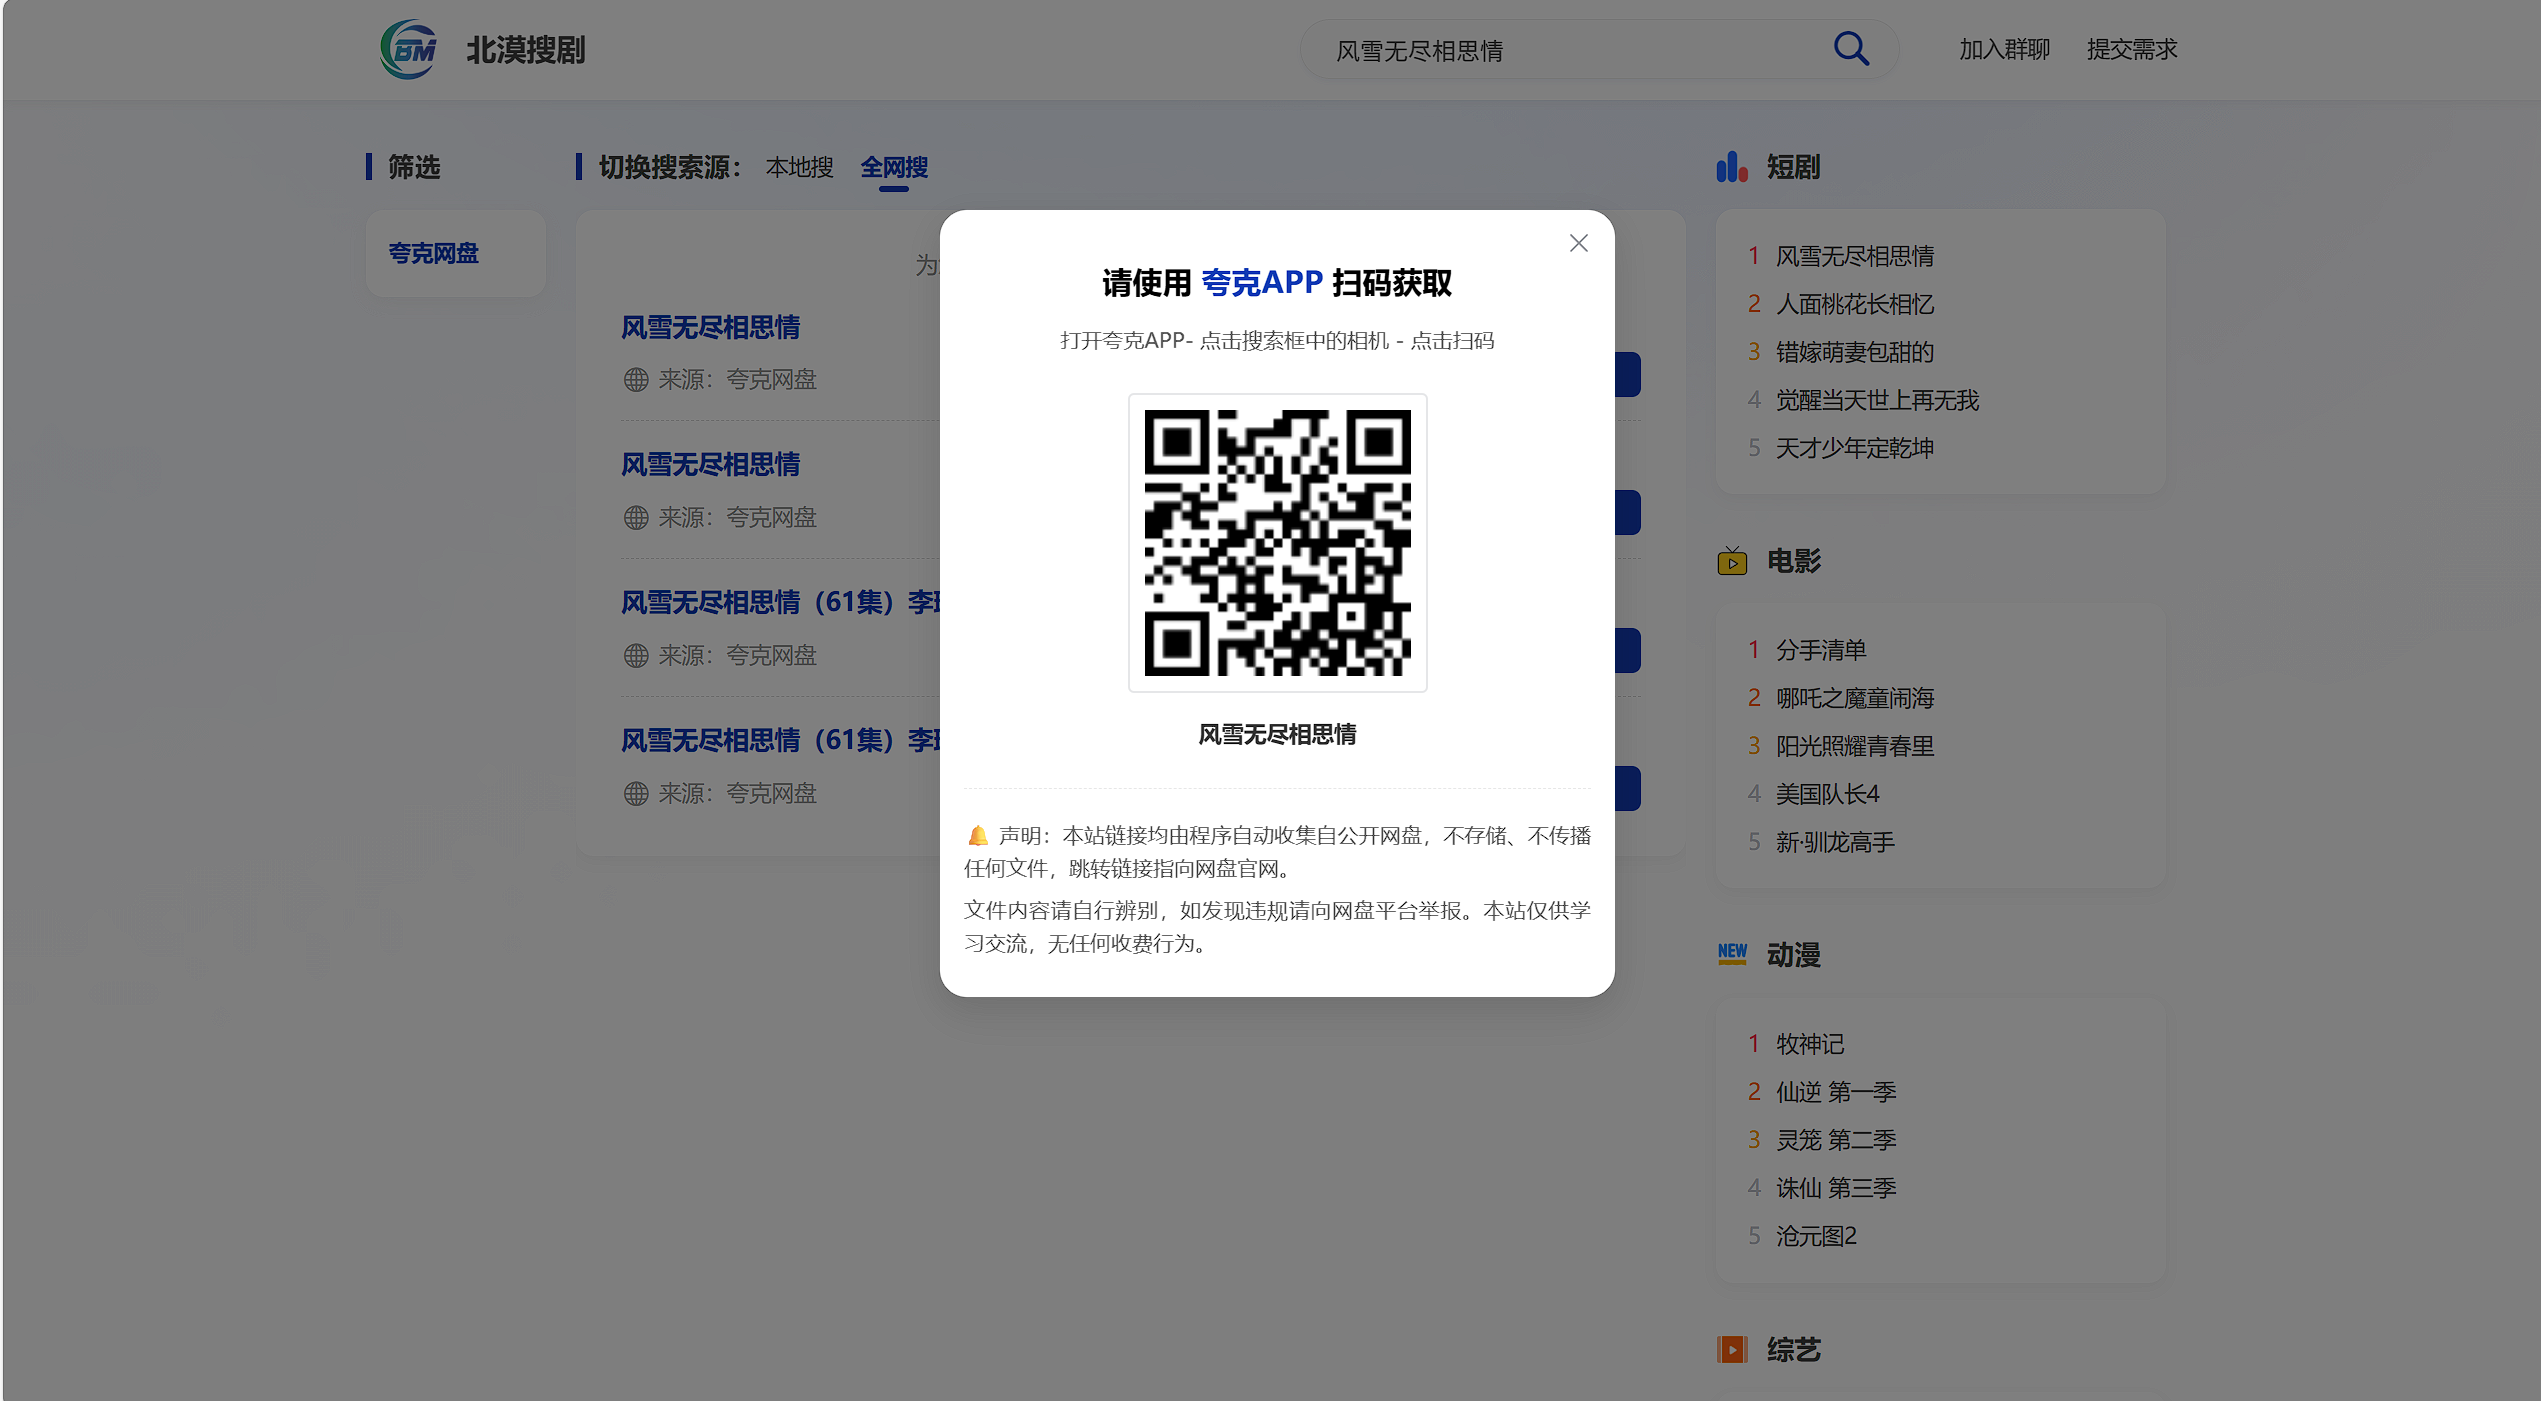The width and height of the screenshot is (2541, 1401).
Task: Click the 电影 TV icon
Action: (1732, 561)
